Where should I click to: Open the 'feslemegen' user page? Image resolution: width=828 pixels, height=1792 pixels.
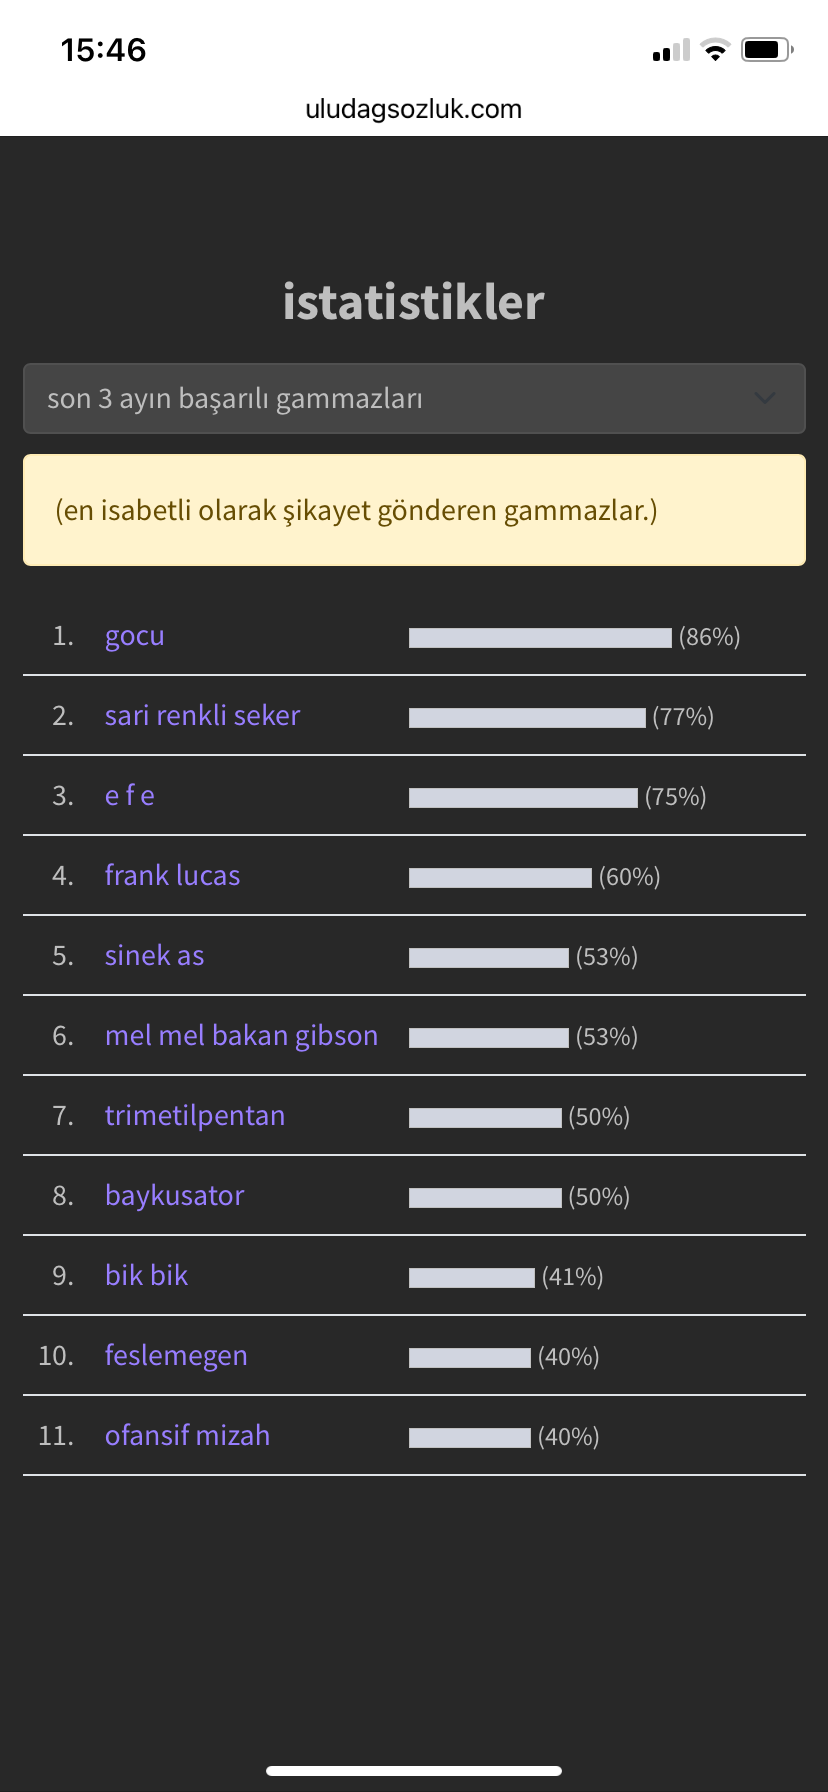click(176, 1356)
